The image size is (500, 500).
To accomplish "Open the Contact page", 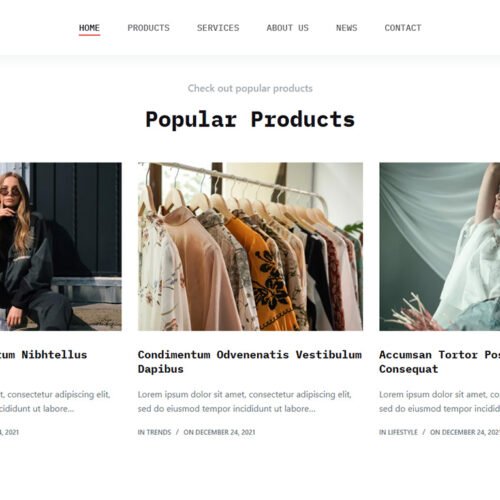I will tap(403, 28).
